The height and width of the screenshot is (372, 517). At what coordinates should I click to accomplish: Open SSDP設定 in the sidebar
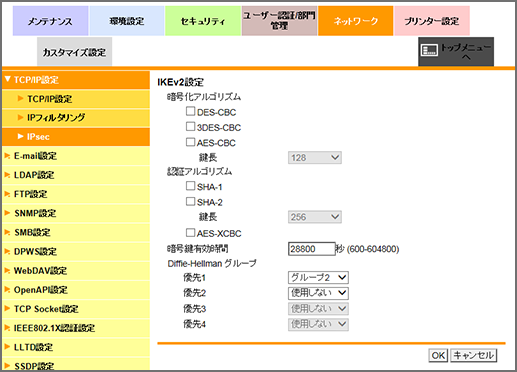click(x=76, y=365)
